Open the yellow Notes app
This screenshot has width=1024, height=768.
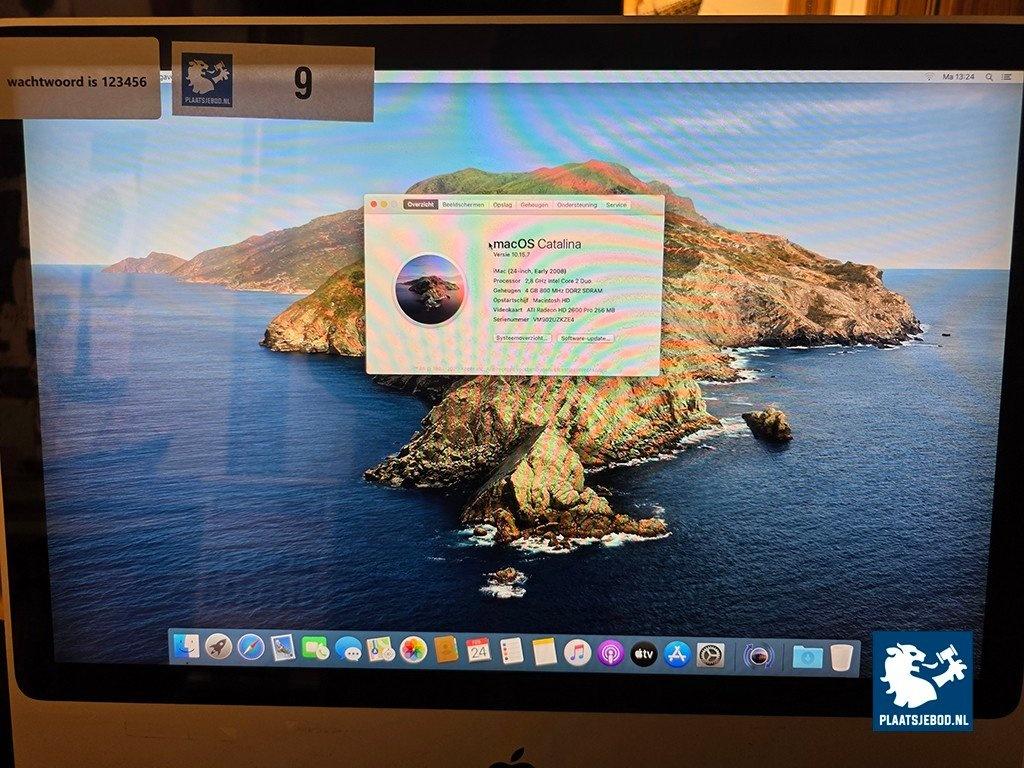[x=544, y=652]
